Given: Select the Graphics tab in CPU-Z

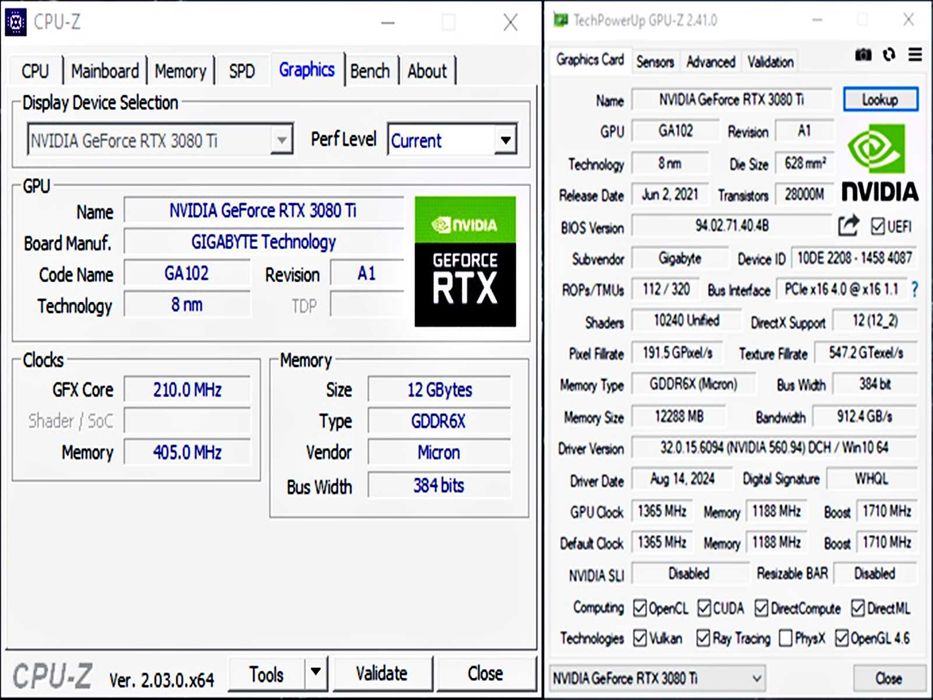Looking at the screenshot, I should 307,70.
